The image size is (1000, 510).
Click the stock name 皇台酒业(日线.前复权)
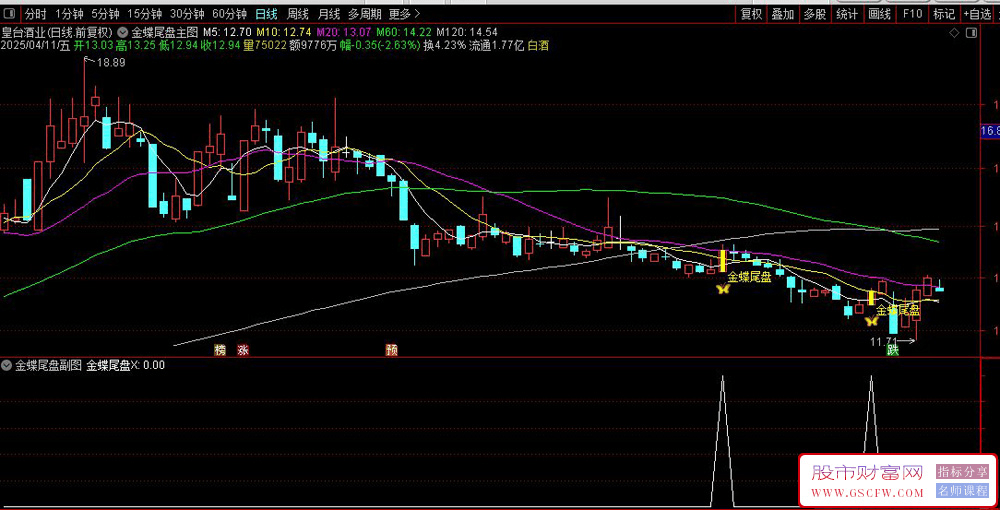point(58,32)
